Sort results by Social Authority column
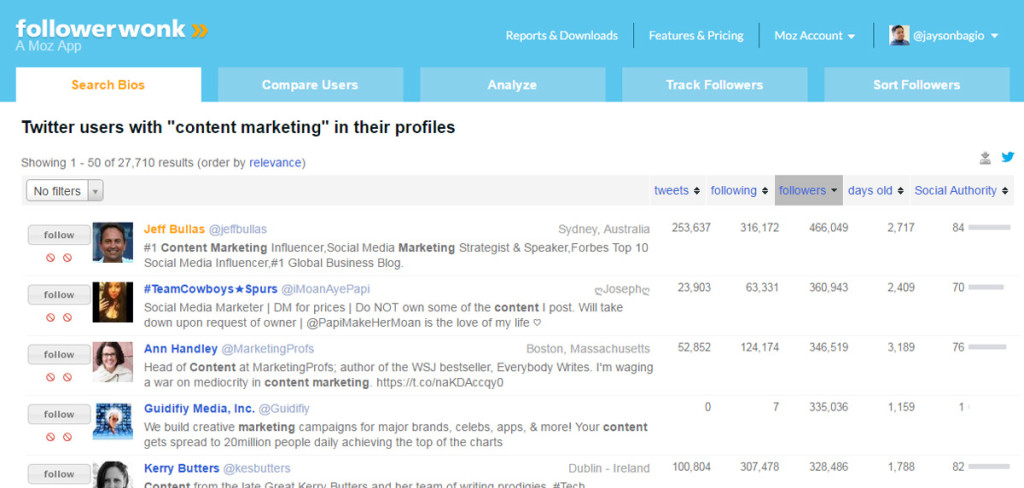The image size is (1024, 488). click(961, 191)
